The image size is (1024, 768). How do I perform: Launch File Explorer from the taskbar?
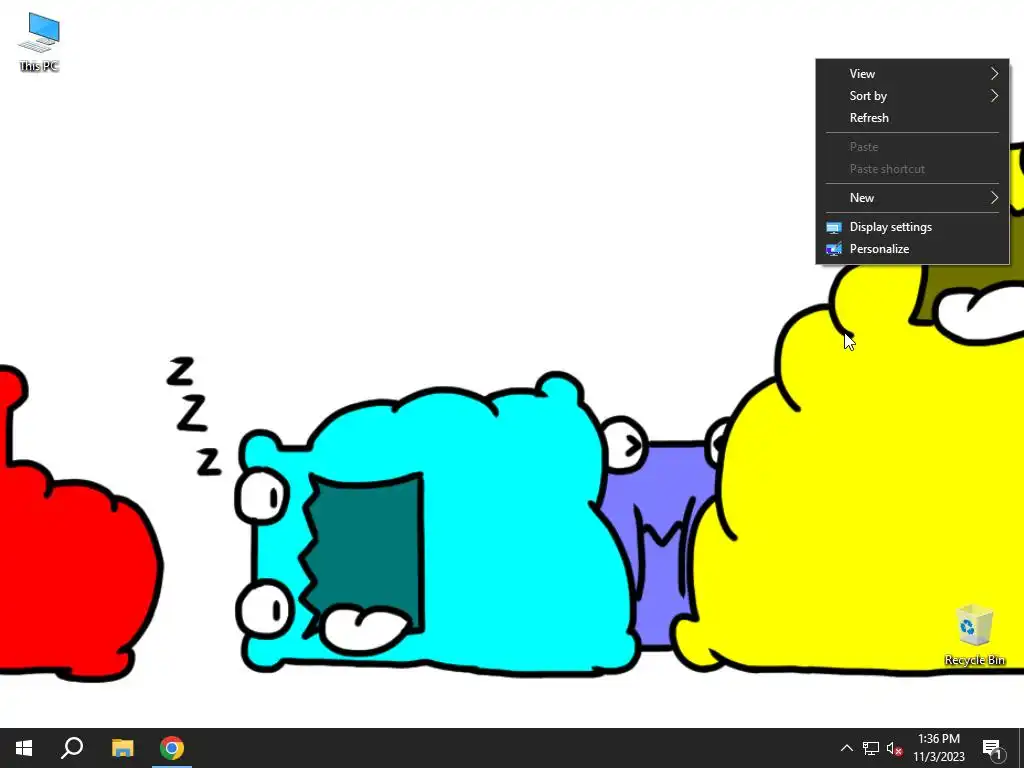click(122, 748)
